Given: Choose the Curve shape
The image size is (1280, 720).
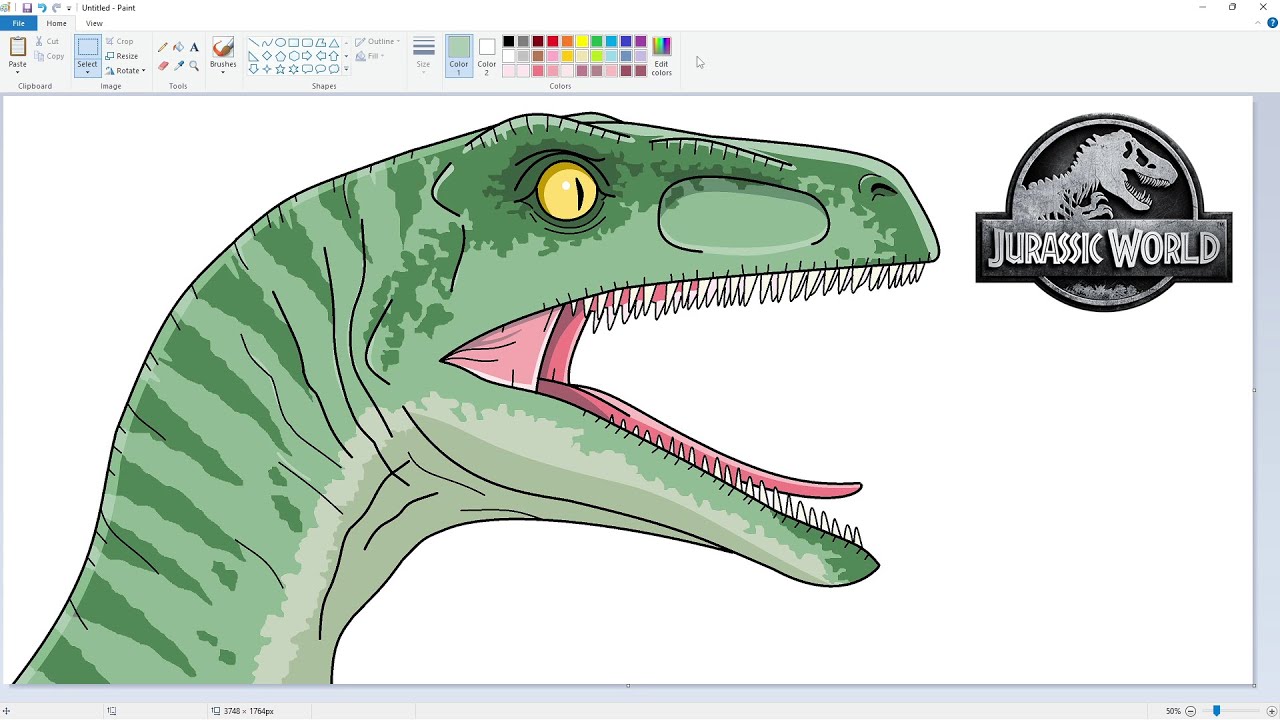Looking at the screenshot, I should (x=267, y=43).
